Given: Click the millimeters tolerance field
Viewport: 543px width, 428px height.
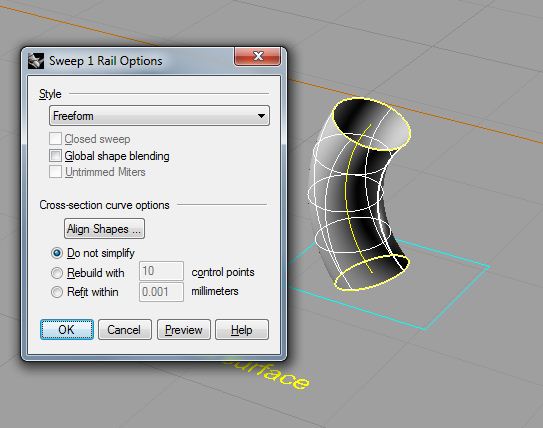Looking at the screenshot, I should (x=161, y=292).
